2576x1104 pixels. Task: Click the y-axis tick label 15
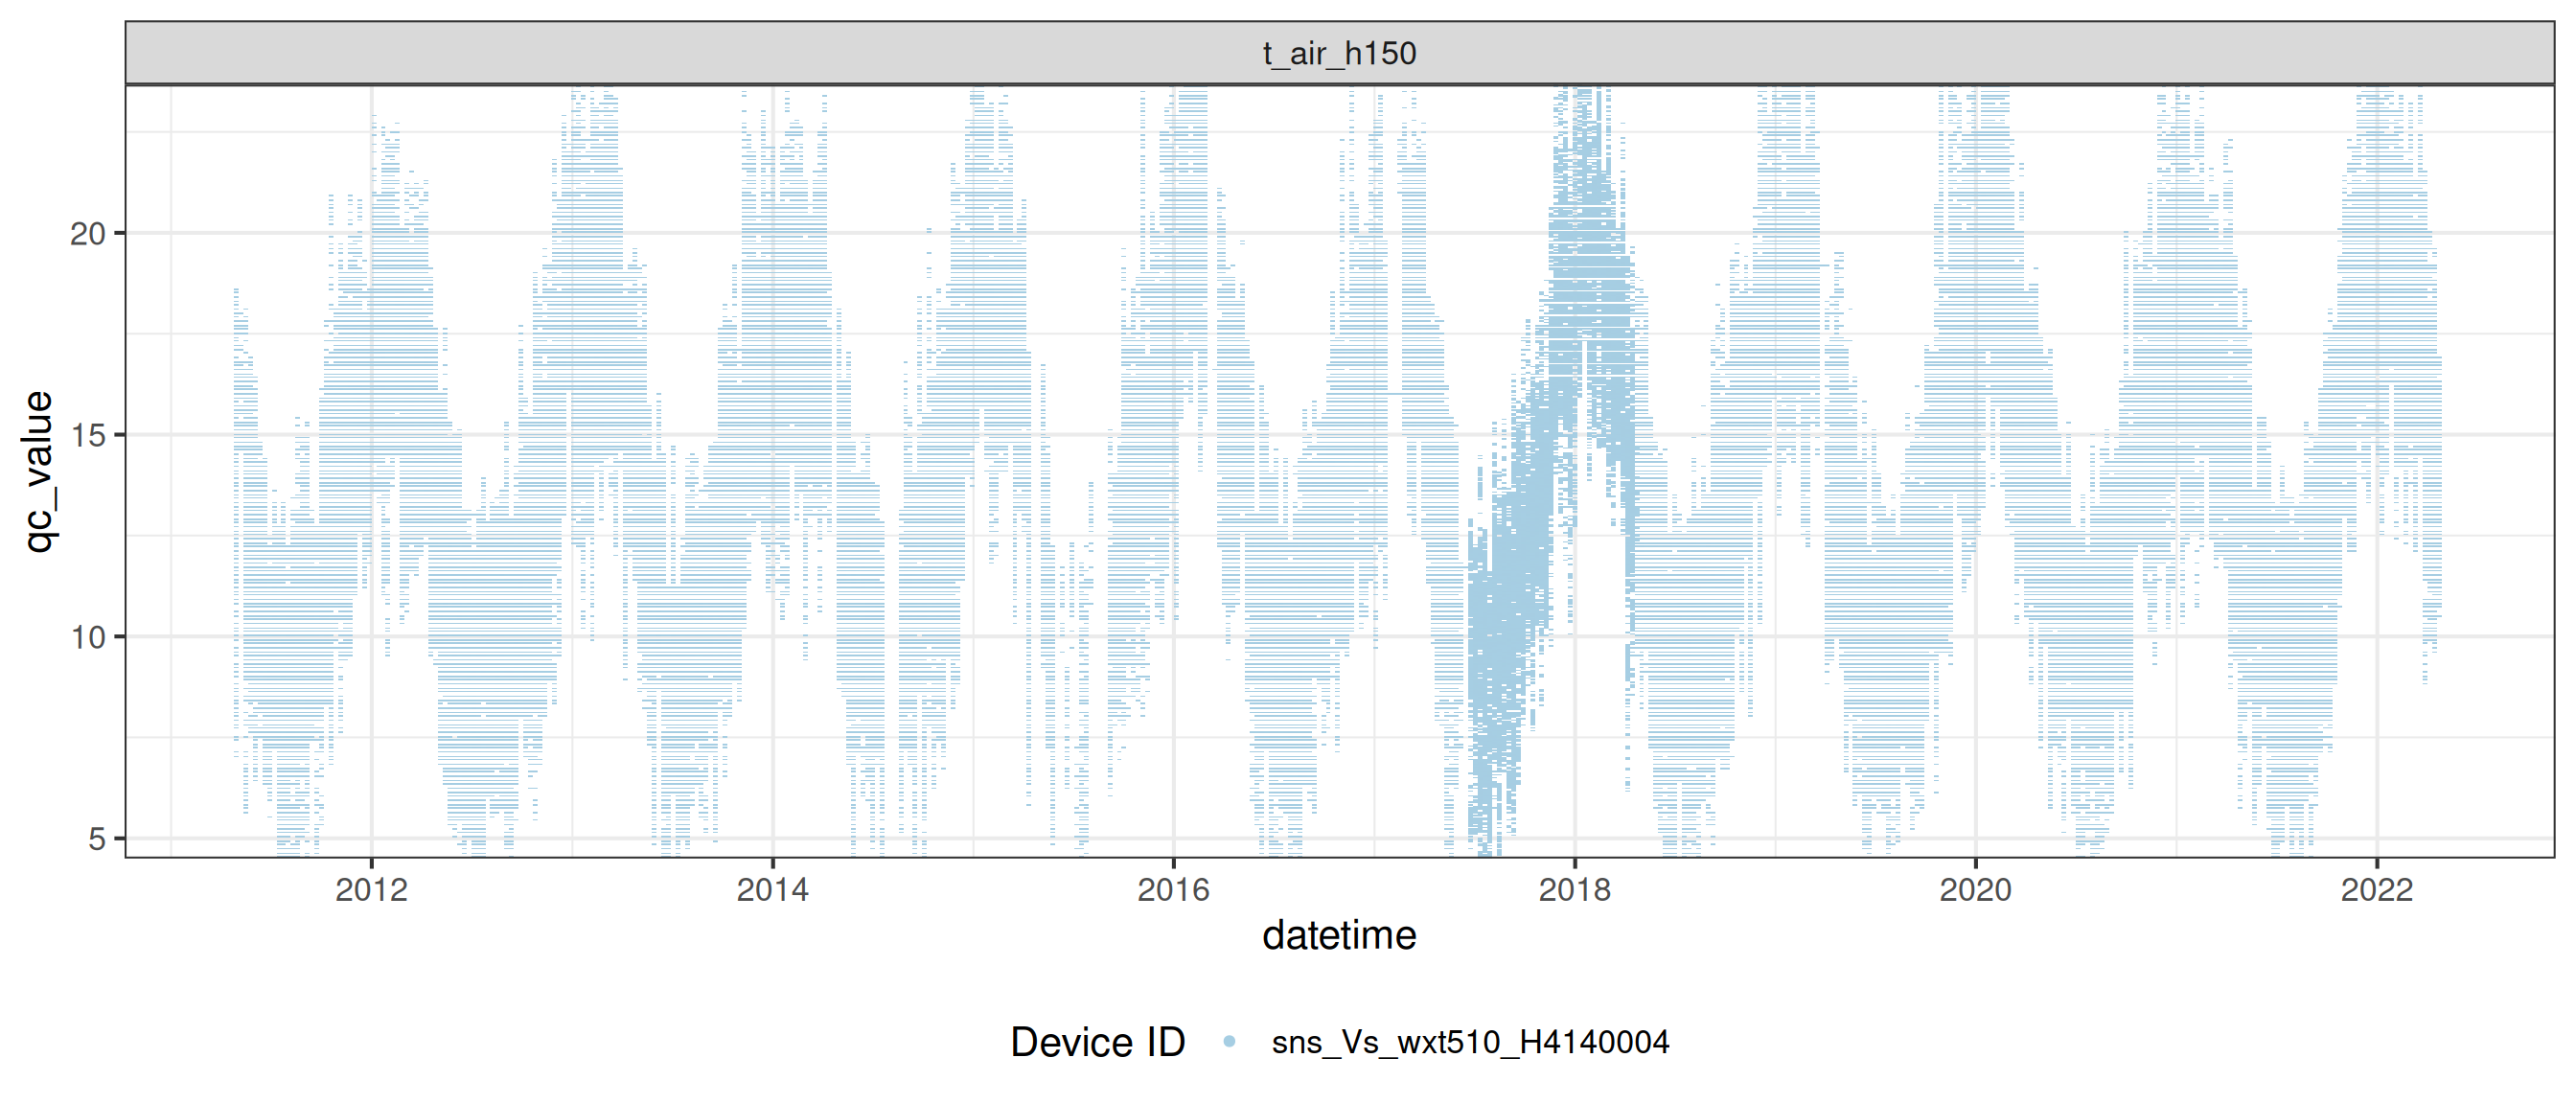point(88,435)
